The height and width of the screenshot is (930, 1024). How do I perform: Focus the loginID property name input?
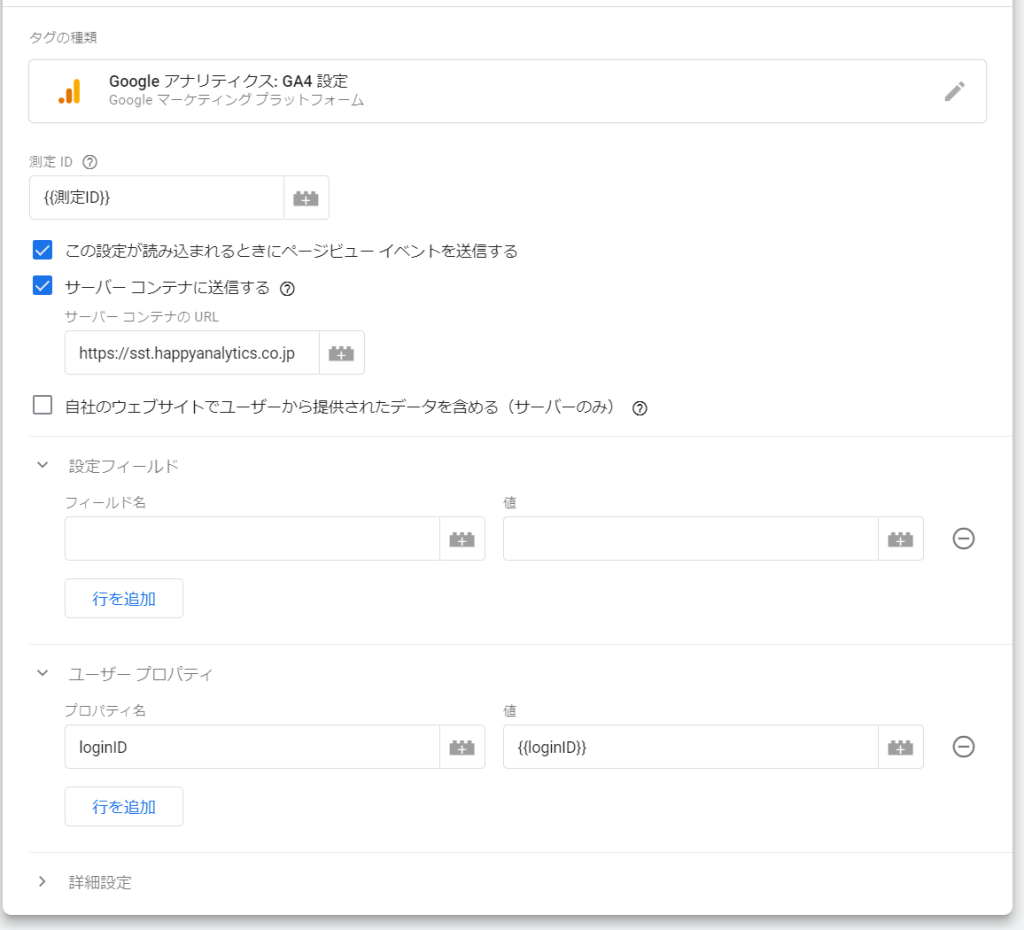(x=252, y=747)
